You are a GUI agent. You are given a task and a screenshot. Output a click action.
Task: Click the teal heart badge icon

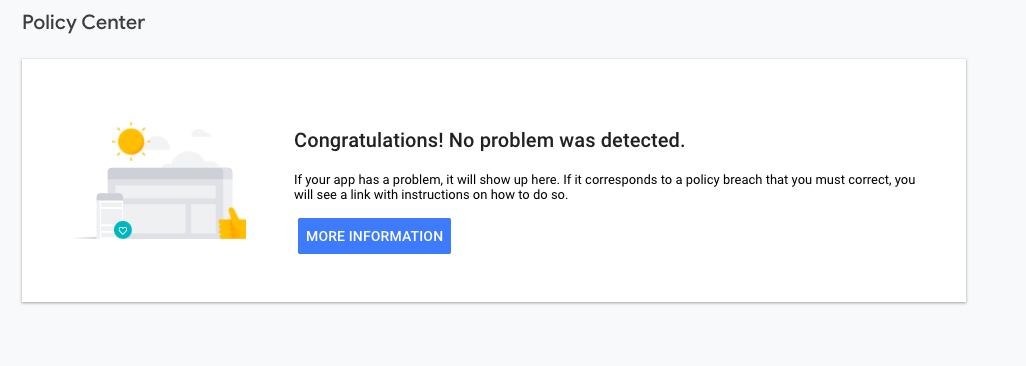[x=123, y=230]
